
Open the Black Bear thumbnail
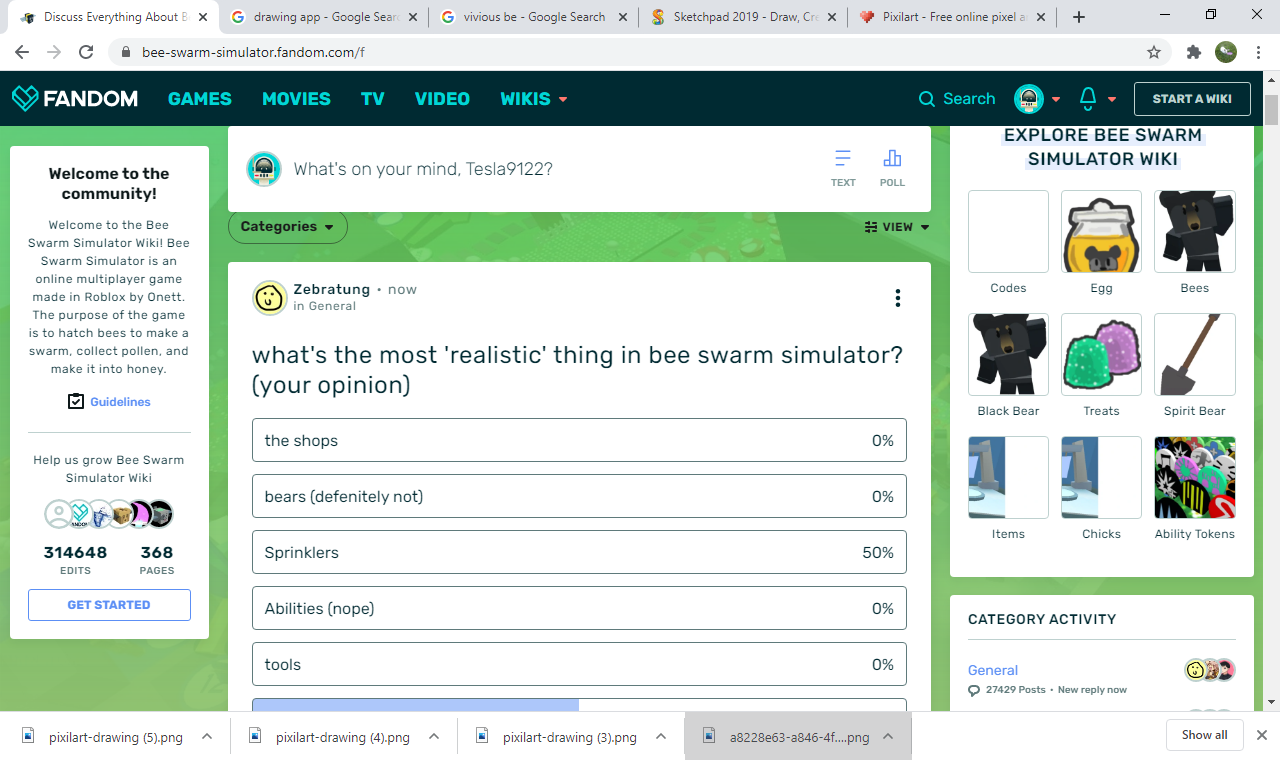click(1008, 354)
